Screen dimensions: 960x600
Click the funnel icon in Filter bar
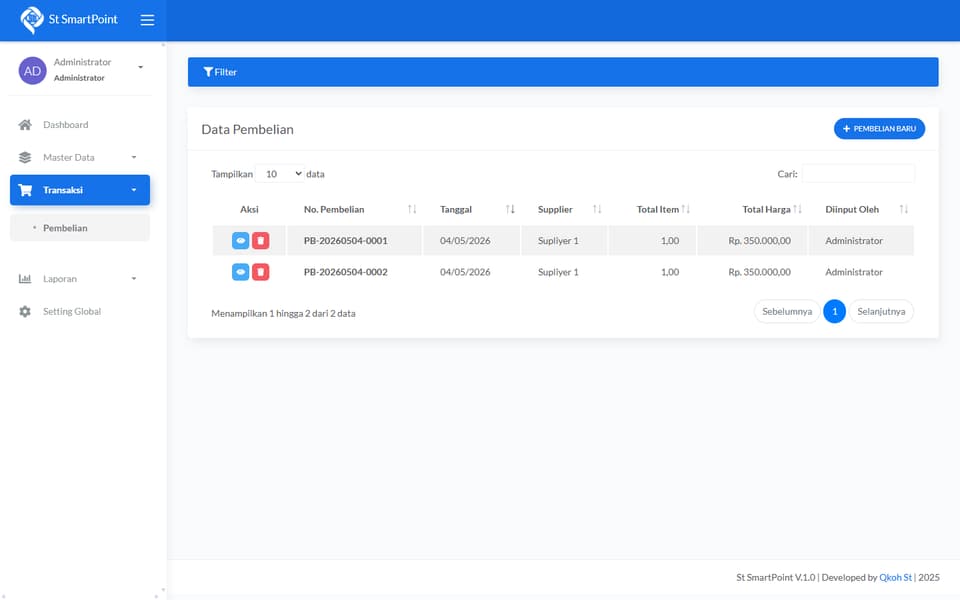(x=208, y=72)
